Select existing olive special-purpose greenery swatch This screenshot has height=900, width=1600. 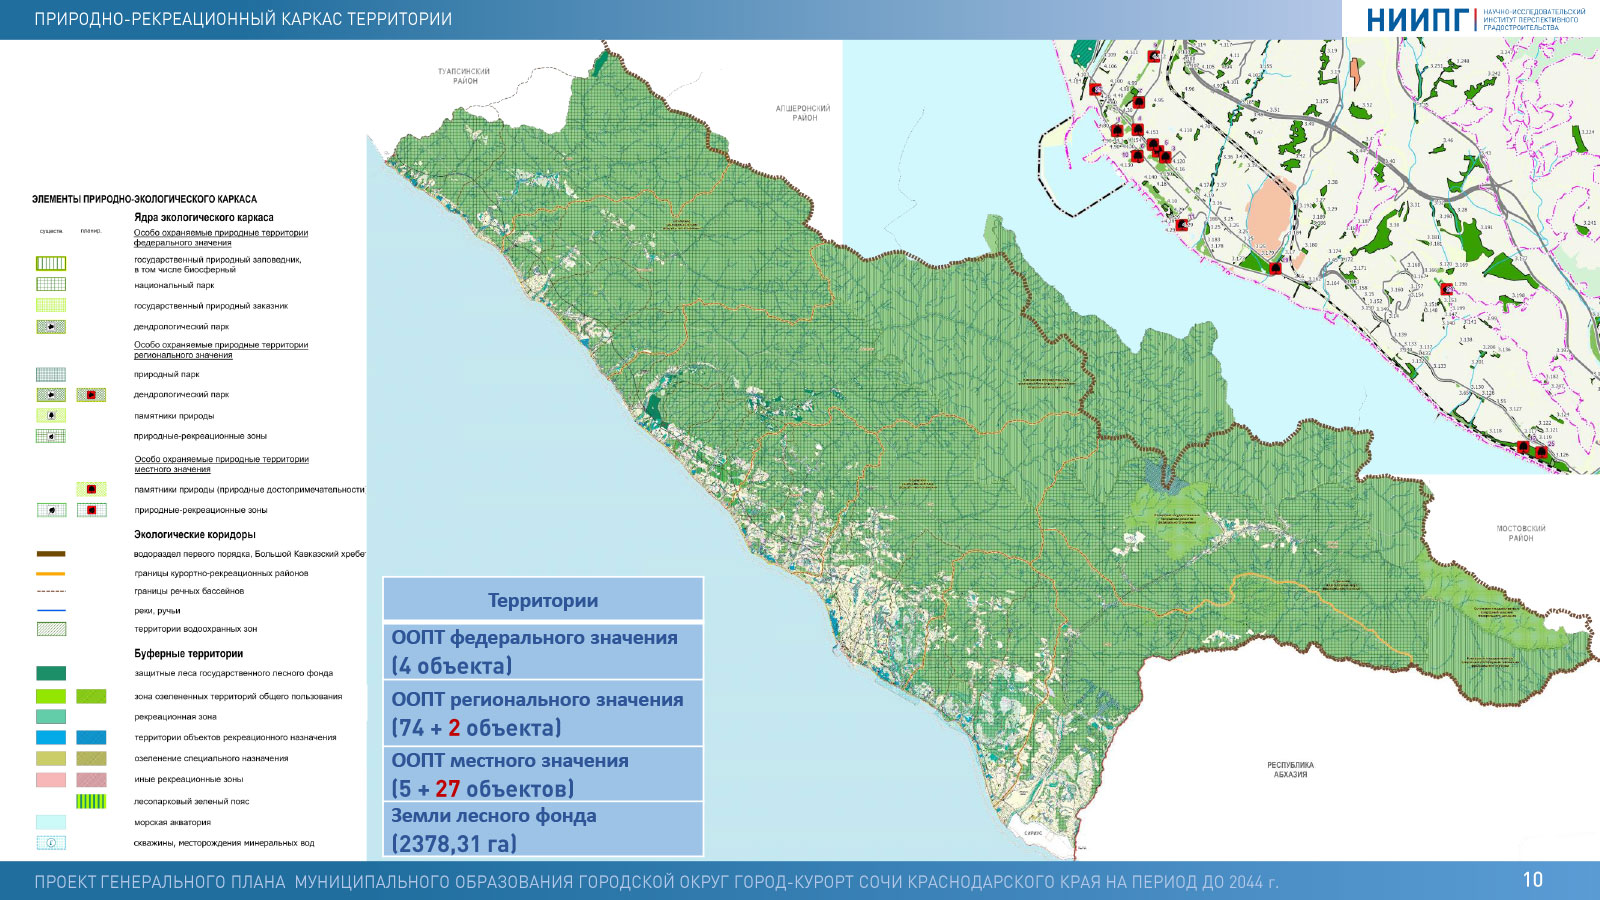pos(51,759)
